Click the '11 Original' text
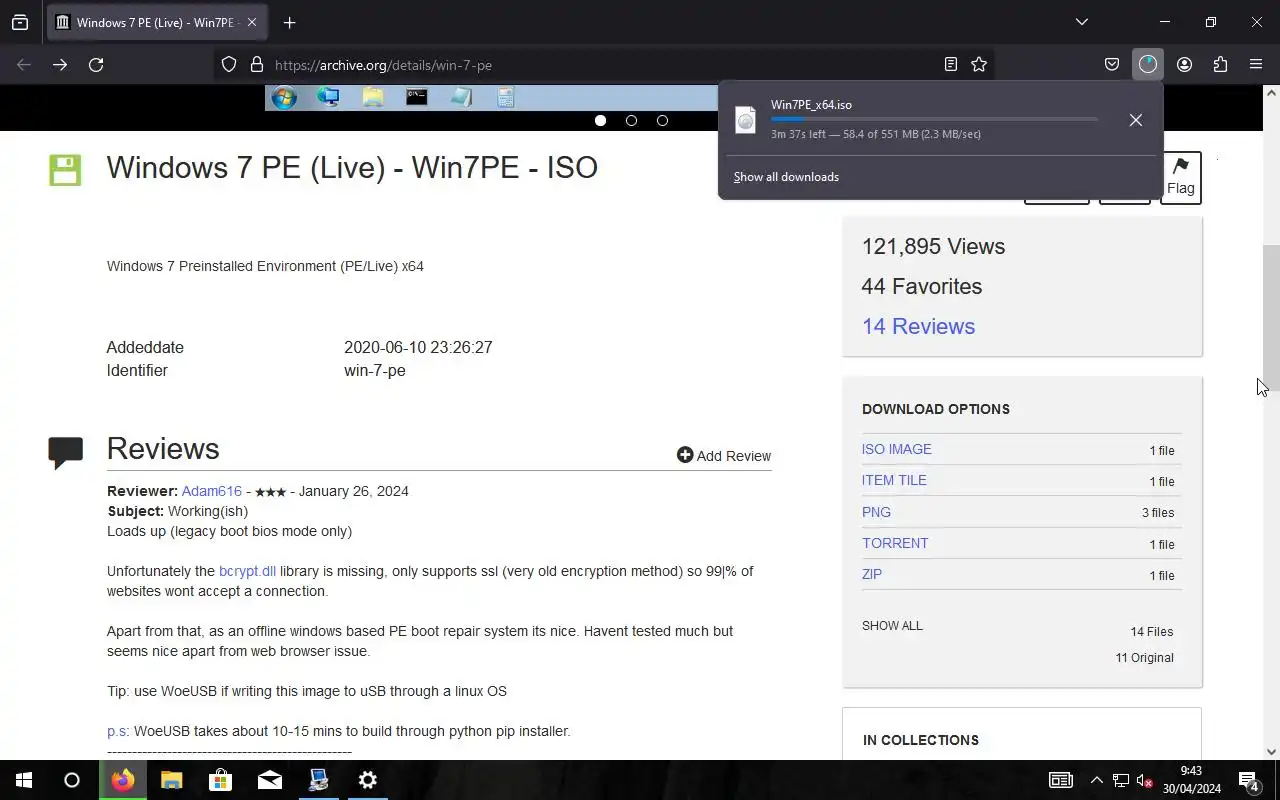This screenshot has width=1280, height=800. pos(1145,658)
